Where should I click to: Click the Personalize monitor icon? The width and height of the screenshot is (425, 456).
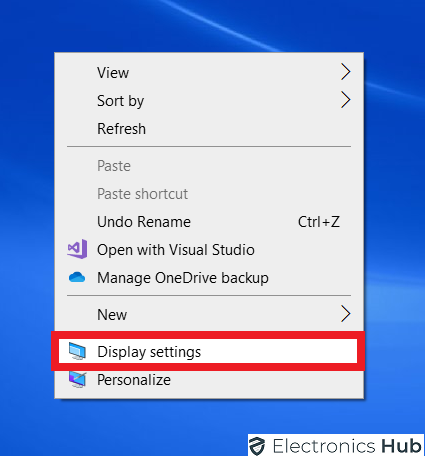[x=77, y=379]
